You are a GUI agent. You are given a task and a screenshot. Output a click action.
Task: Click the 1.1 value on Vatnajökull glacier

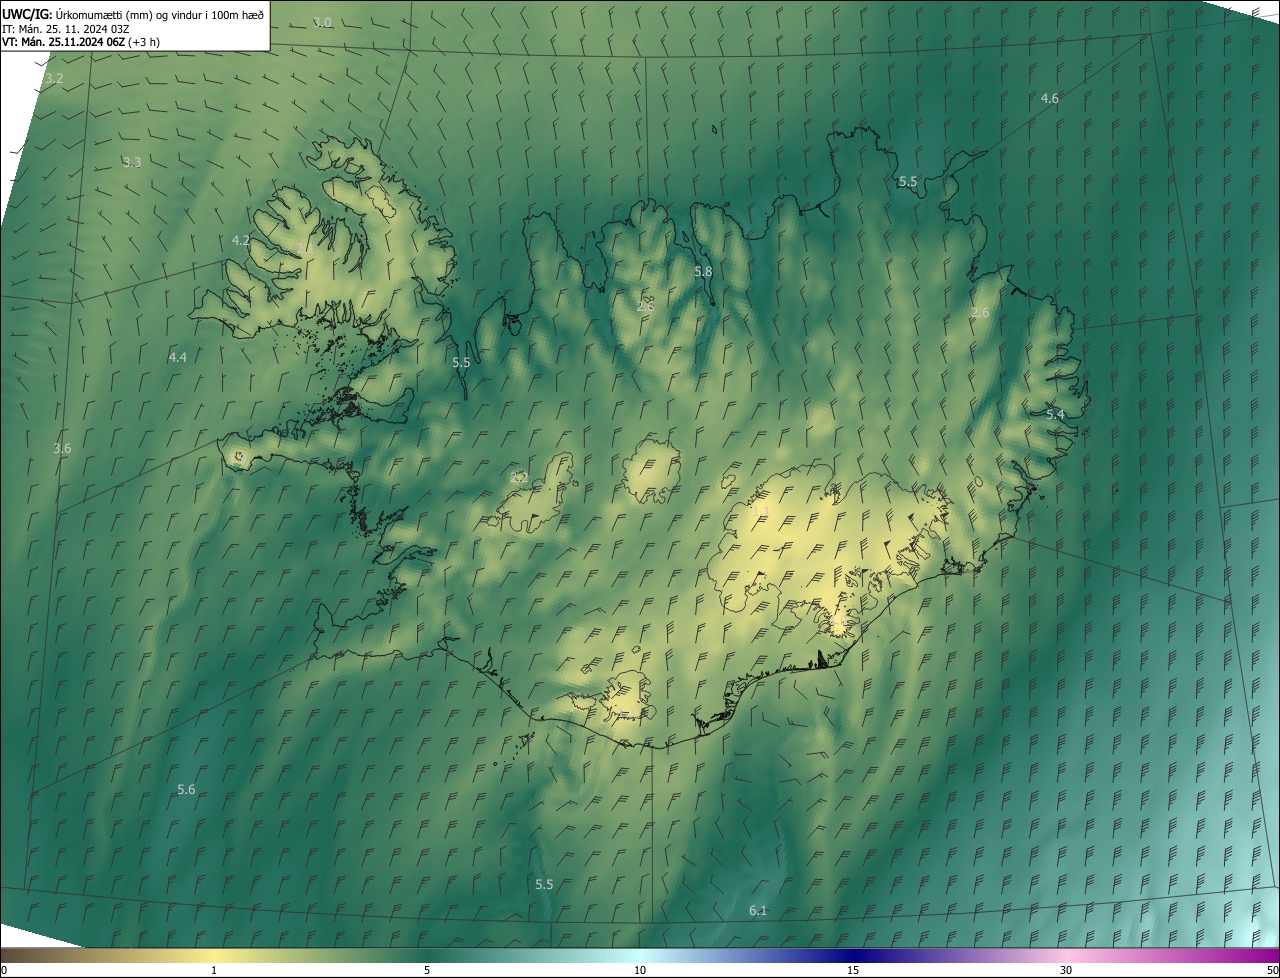[x=761, y=512]
